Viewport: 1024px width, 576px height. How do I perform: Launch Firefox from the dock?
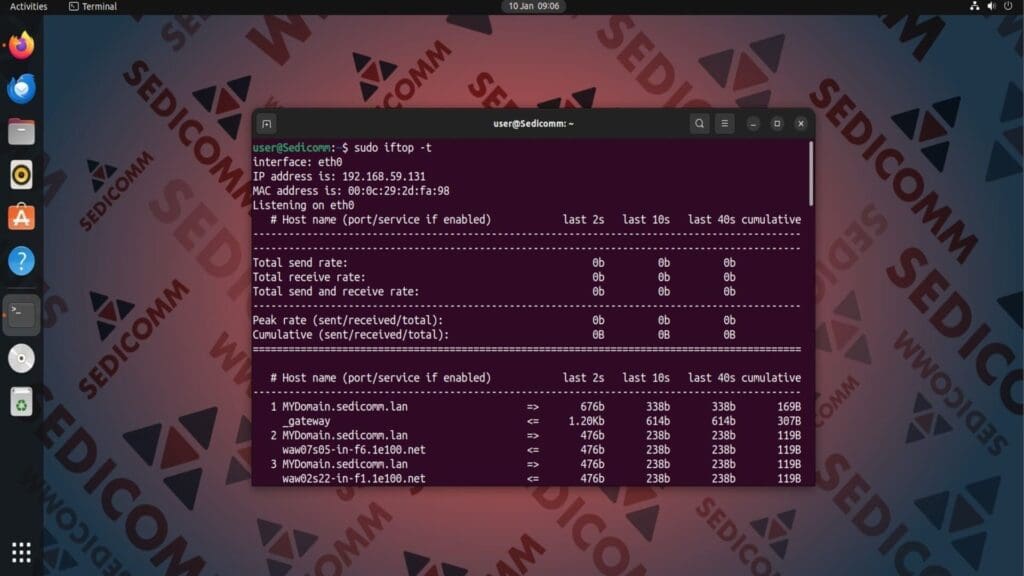pos(20,47)
